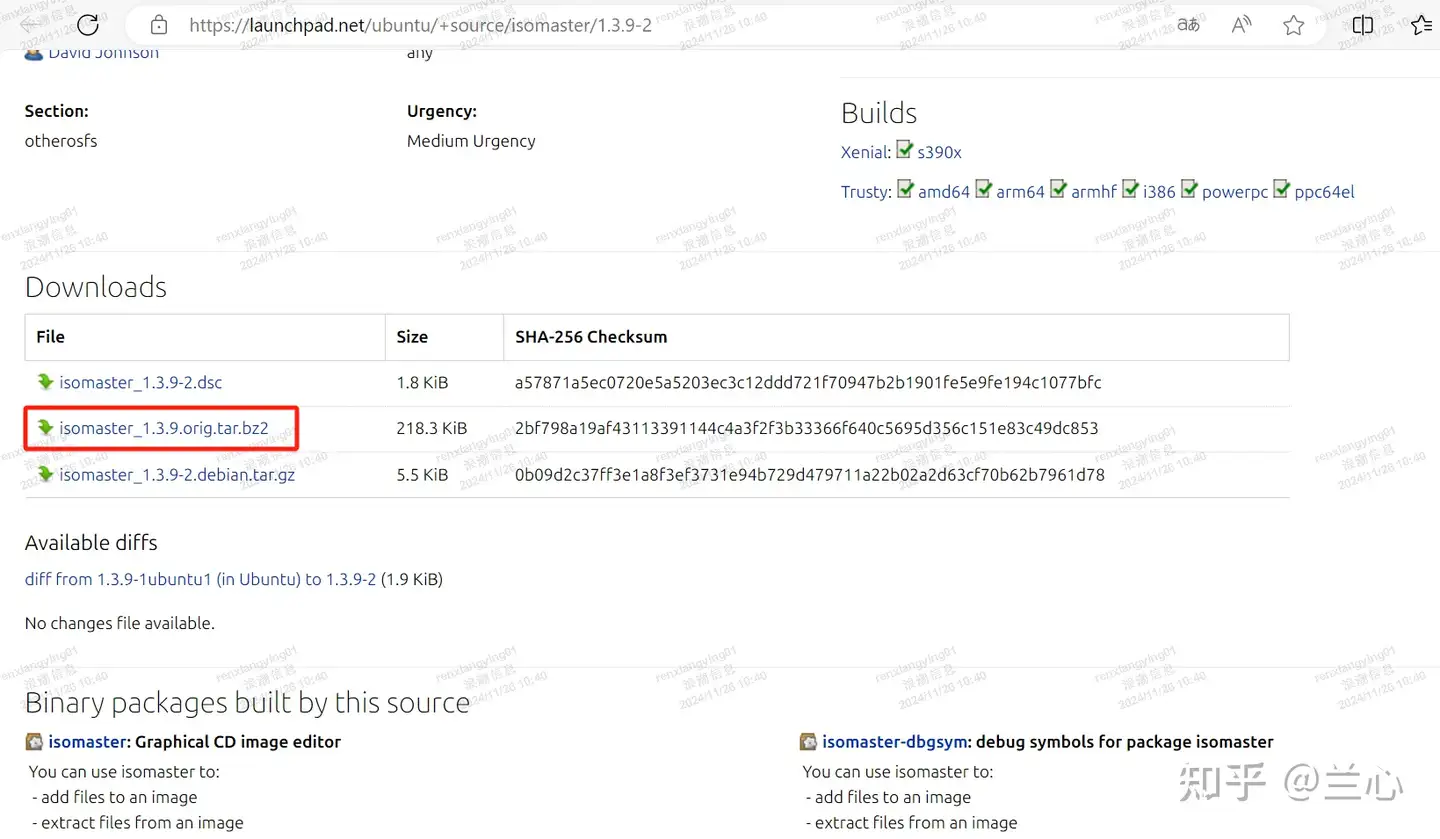Click the build success checkmark icon before arm64

pyautogui.click(x=984, y=189)
